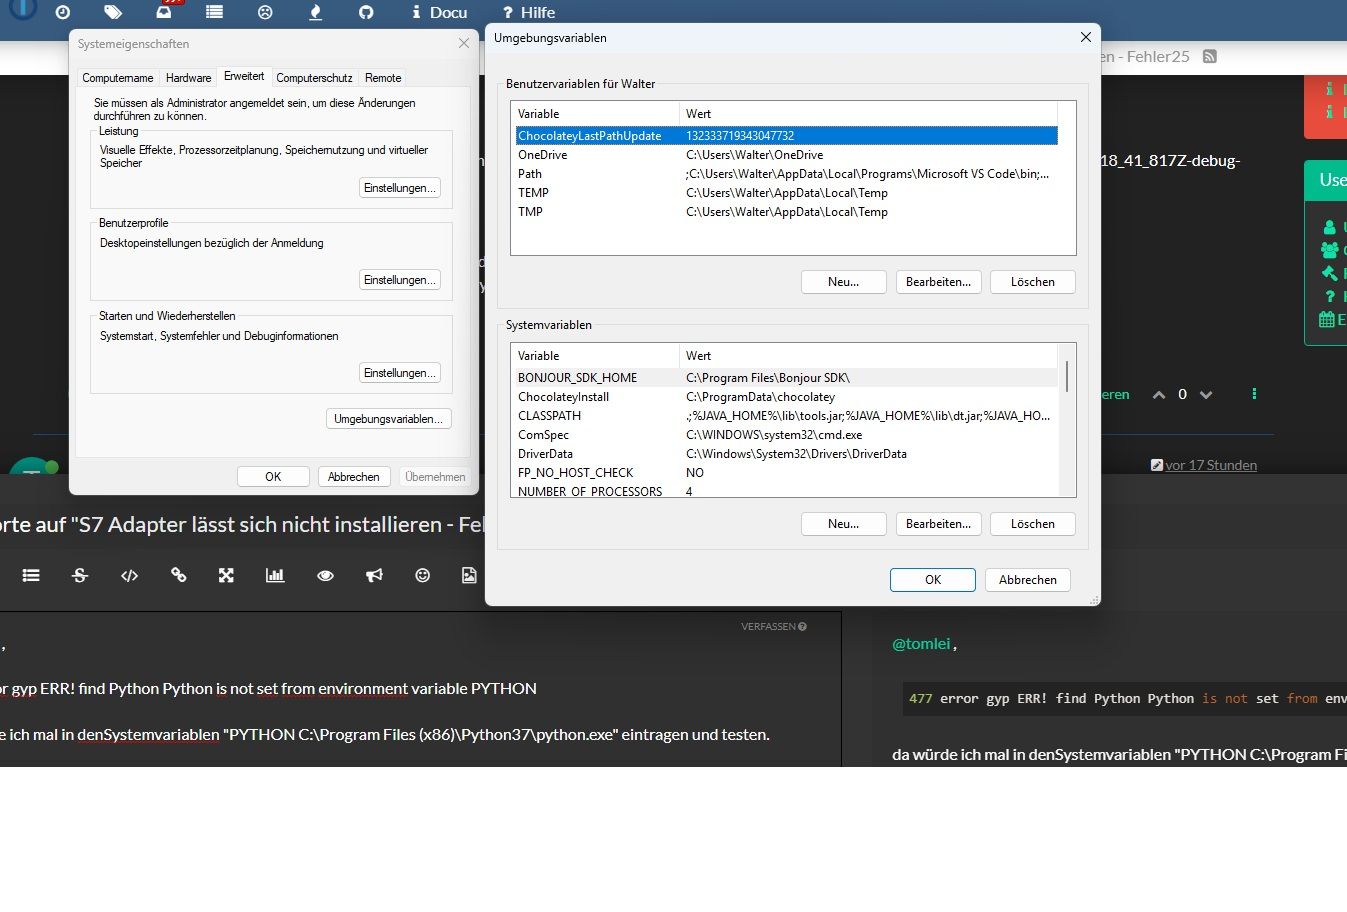The height and width of the screenshot is (912, 1347).
Task: Select the OneDrive user variable row
Action: (786, 155)
